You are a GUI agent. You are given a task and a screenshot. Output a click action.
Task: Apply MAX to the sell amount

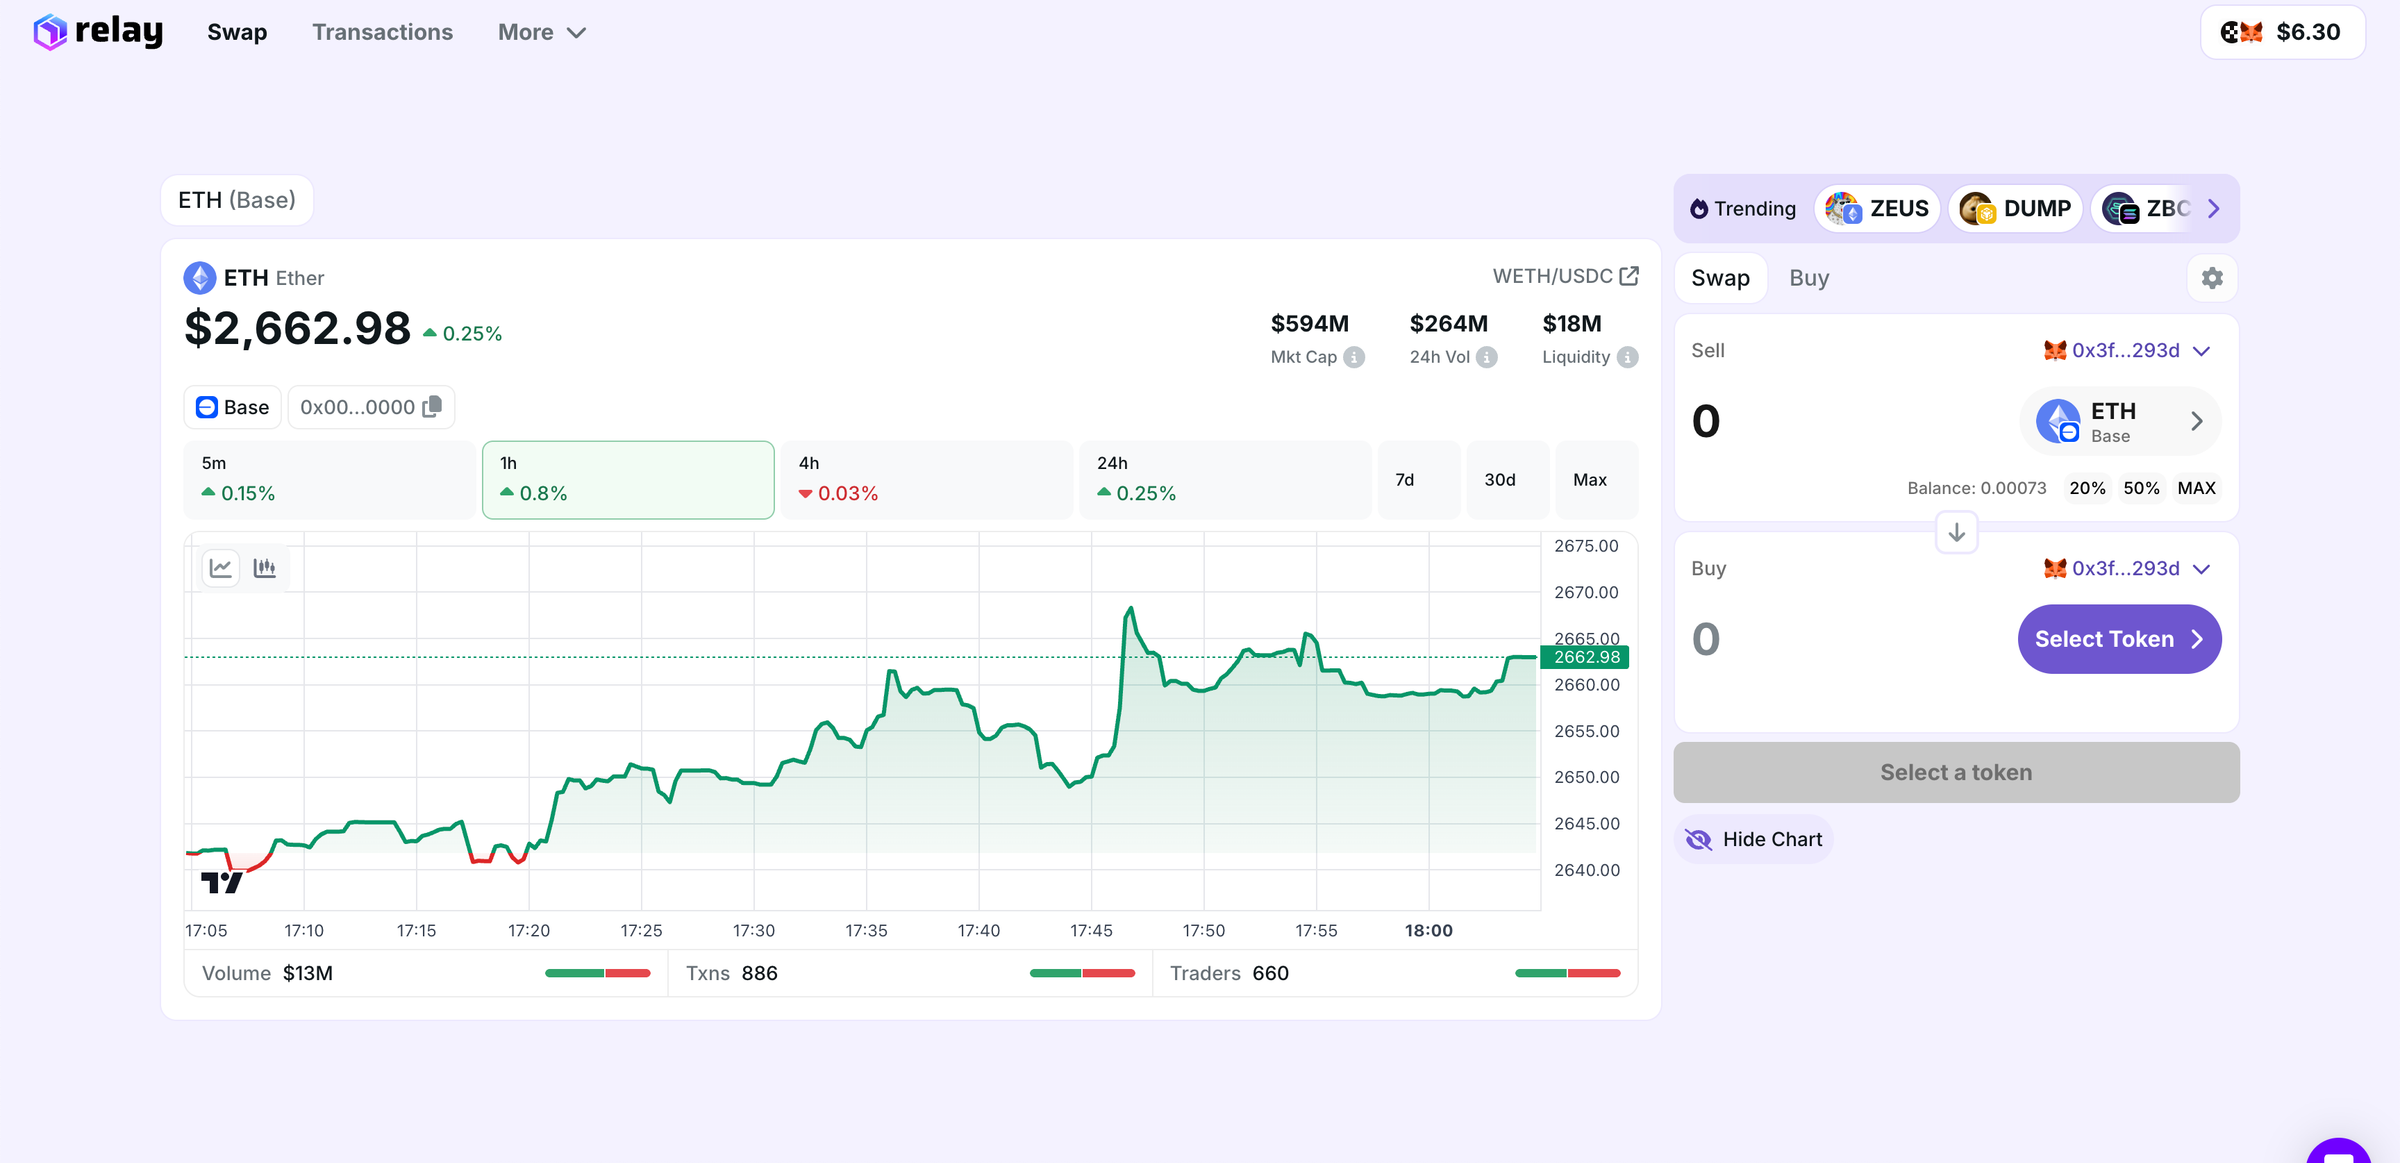[x=2196, y=488]
